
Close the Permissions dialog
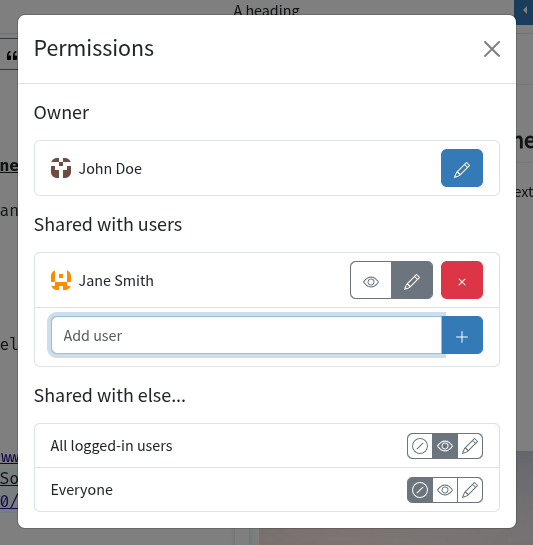click(492, 49)
